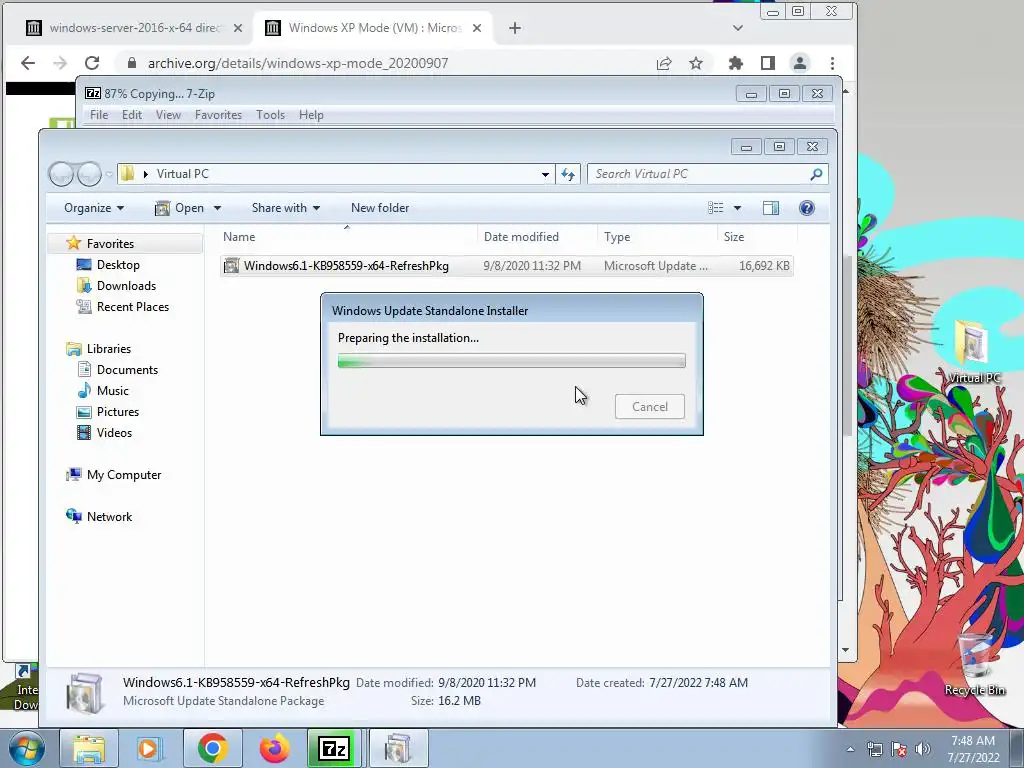The height and width of the screenshot is (768, 1024).
Task: Open Chrome share page icon
Action: [x=664, y=63]
